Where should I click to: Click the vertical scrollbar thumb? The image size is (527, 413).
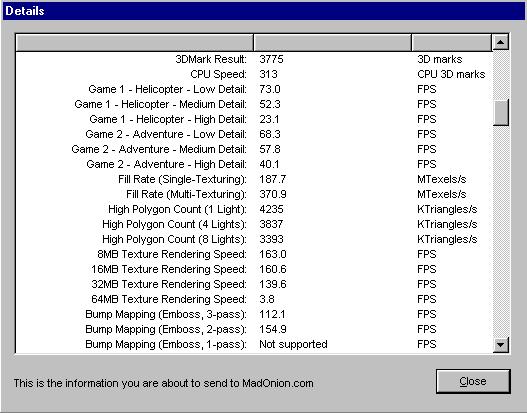[501, 113]
